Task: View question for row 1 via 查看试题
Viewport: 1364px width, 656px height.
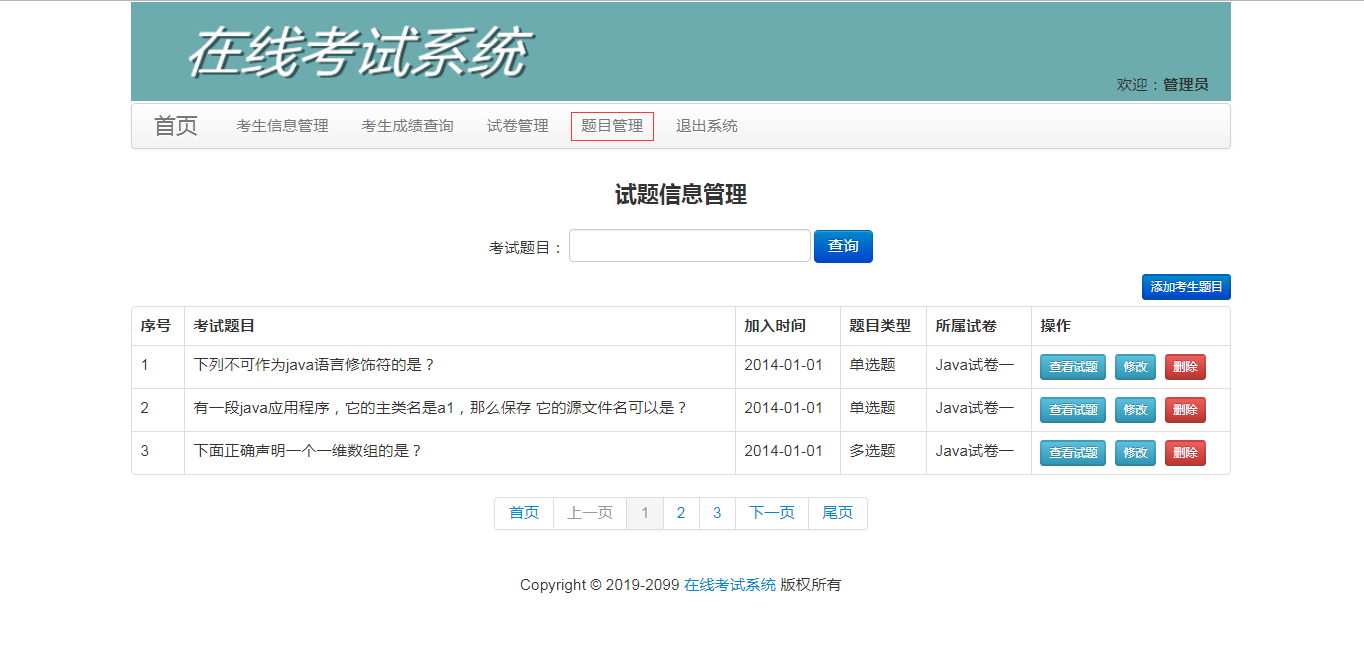Action: [1073, 367]
